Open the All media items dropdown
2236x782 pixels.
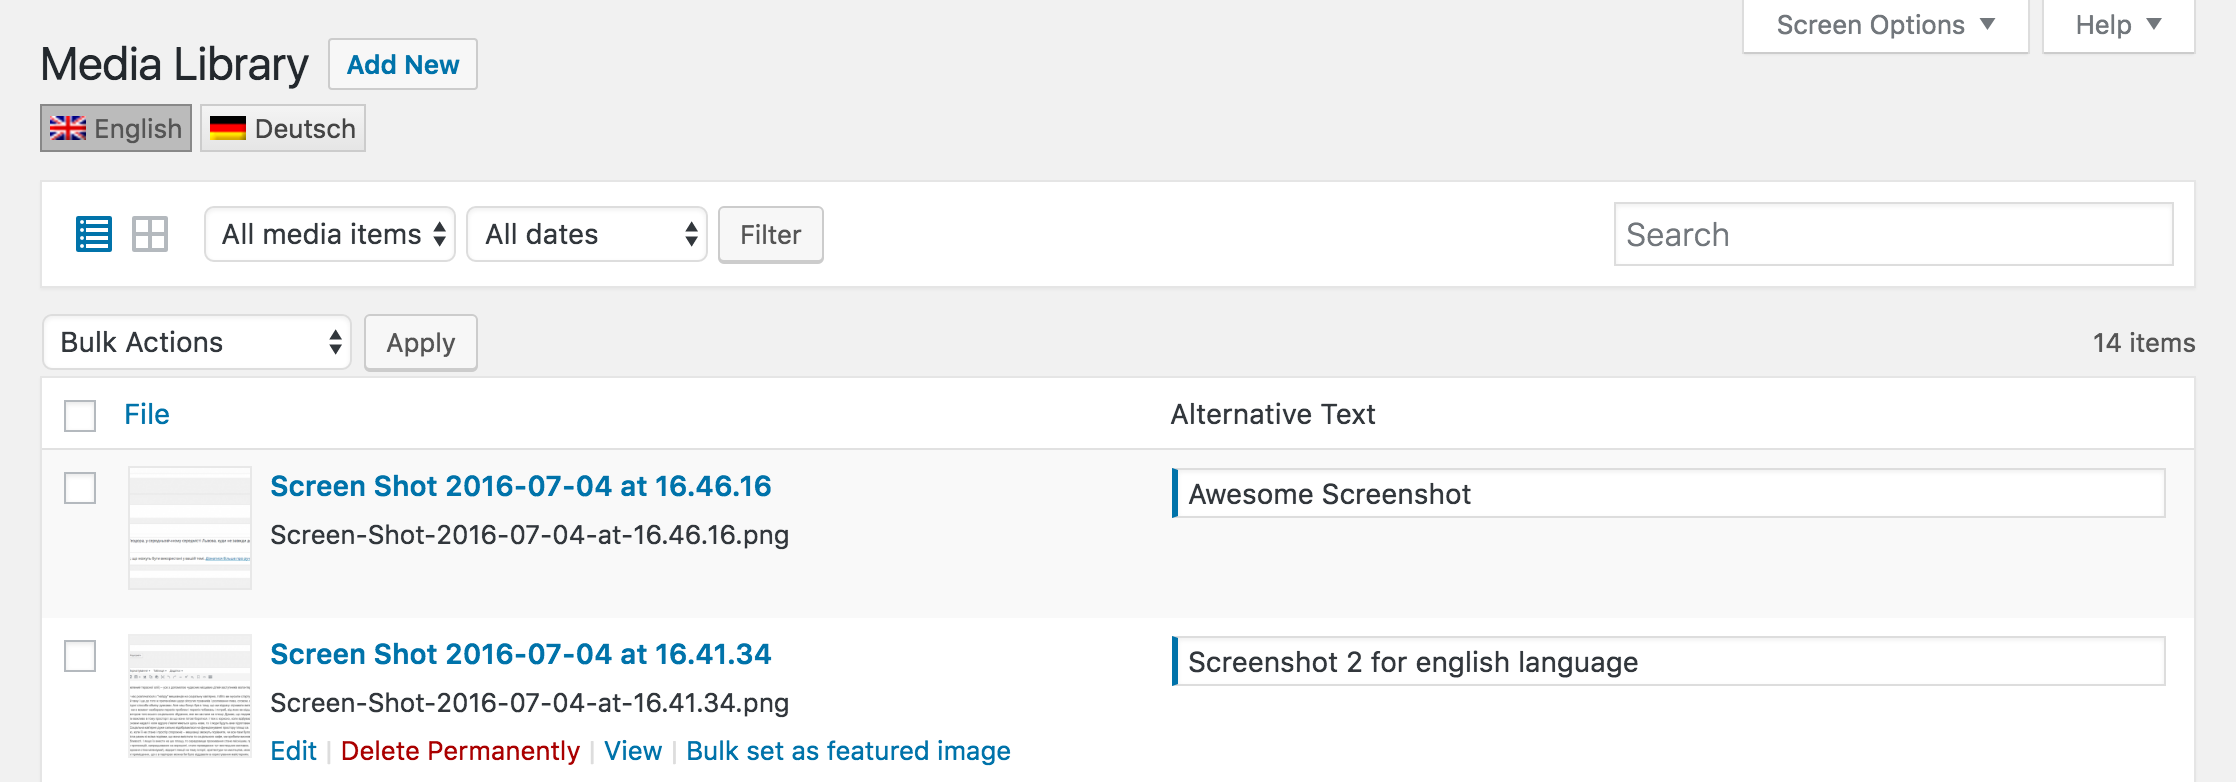(x=330, y=234)
